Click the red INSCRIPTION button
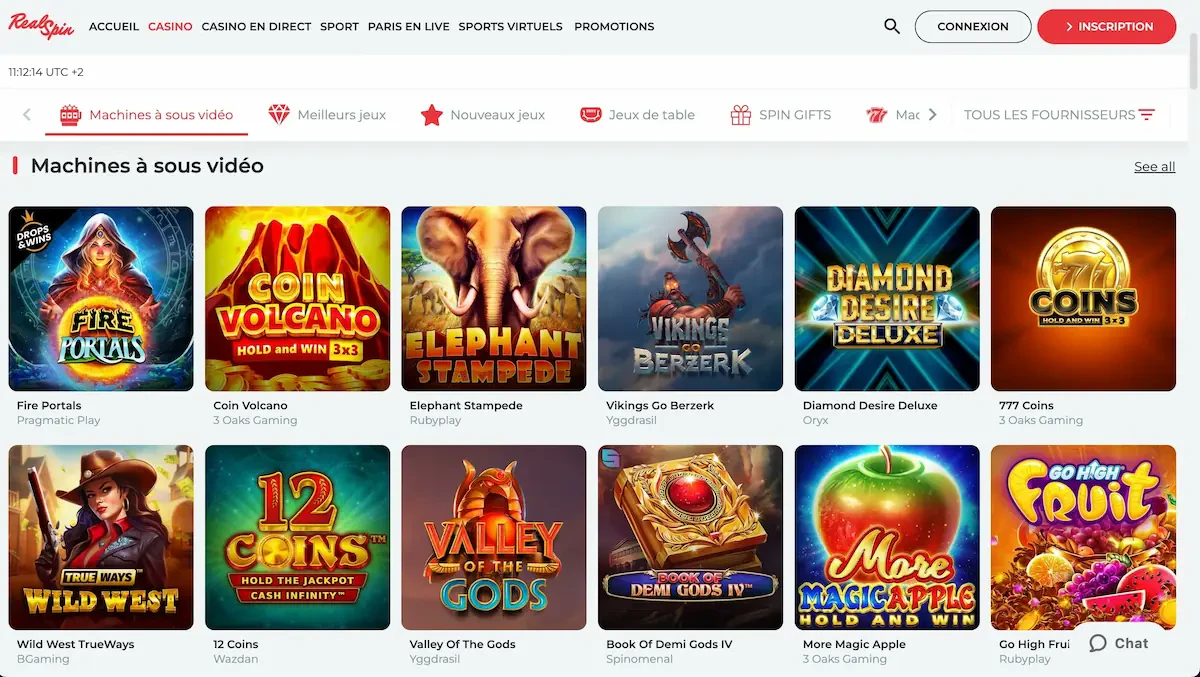 [x=1107, y=27]
